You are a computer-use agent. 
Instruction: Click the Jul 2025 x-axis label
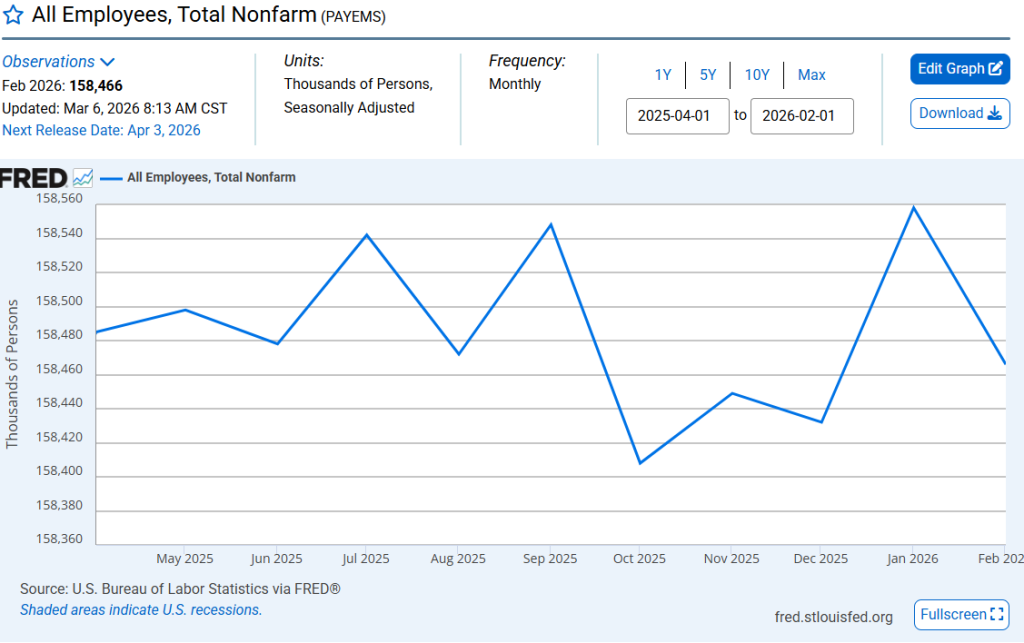click(366, 559)
